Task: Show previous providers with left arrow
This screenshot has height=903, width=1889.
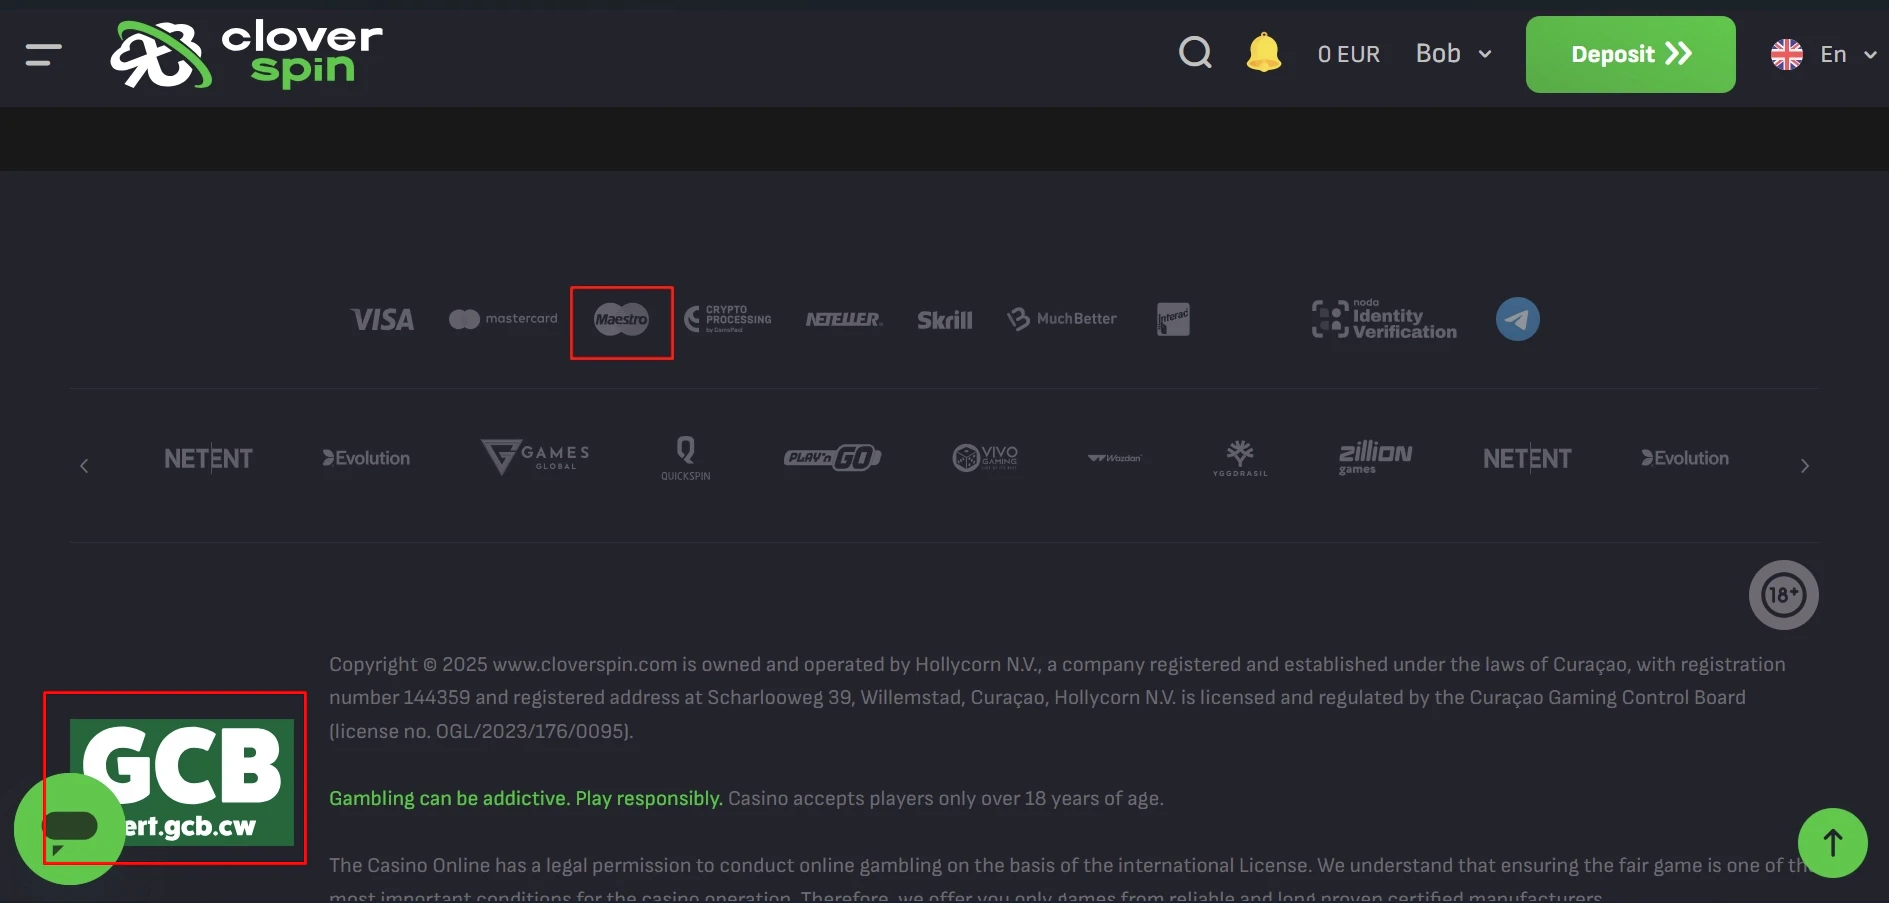Action: pyautogui.click(x=84, y=466)
